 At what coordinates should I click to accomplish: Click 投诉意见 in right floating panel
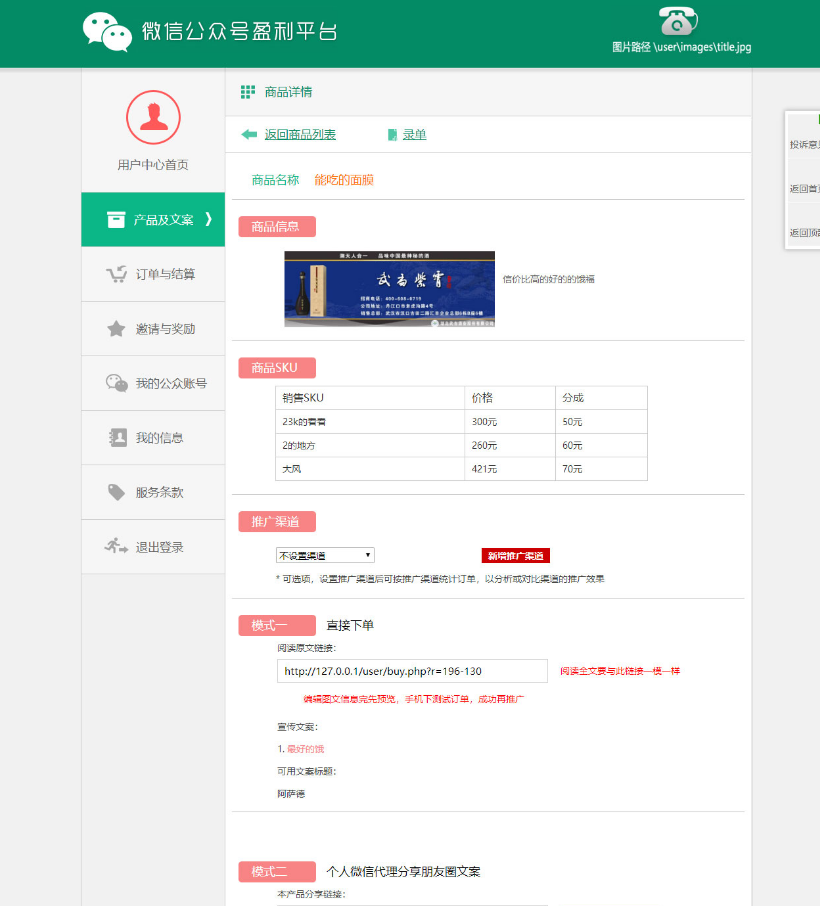804,144
